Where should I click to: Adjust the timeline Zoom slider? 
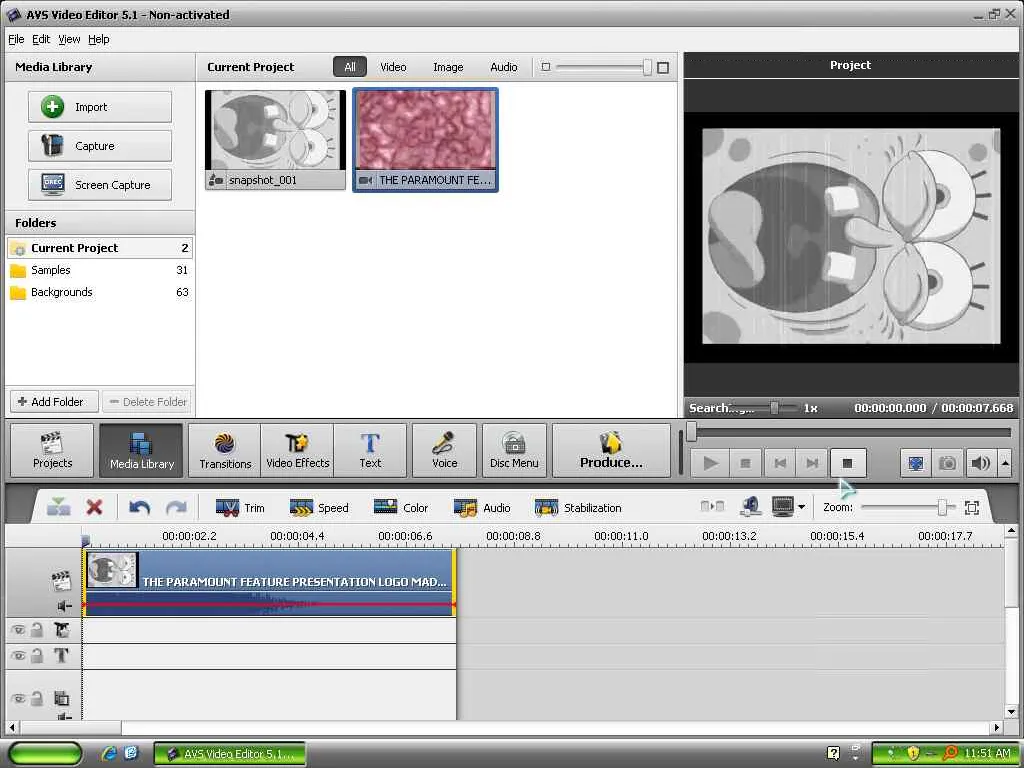[942, 507]
